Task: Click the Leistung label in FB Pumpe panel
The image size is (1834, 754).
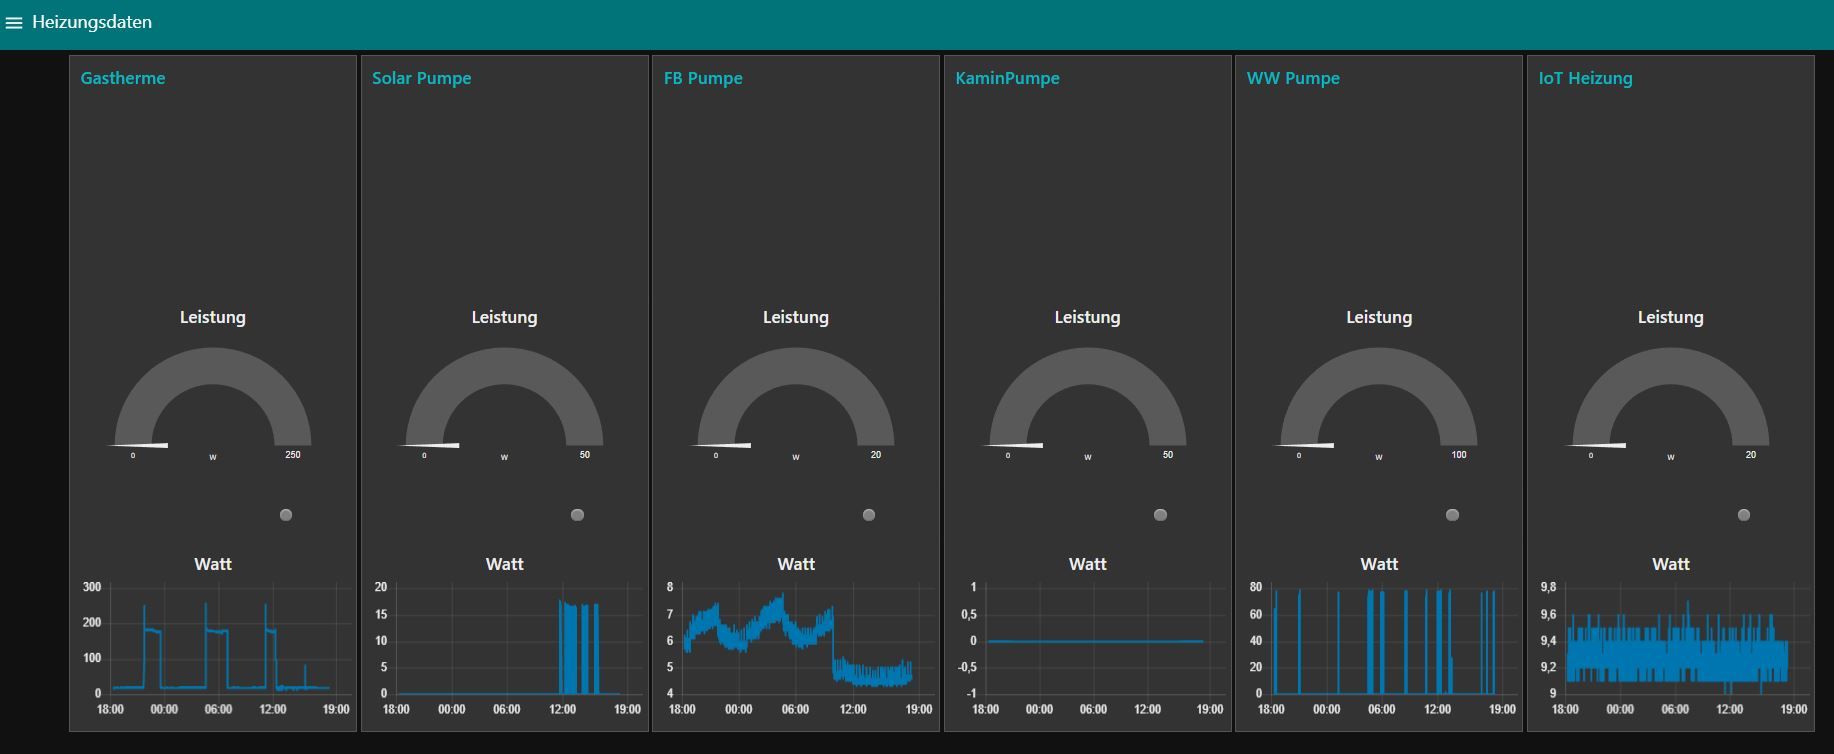Action: 795,317
